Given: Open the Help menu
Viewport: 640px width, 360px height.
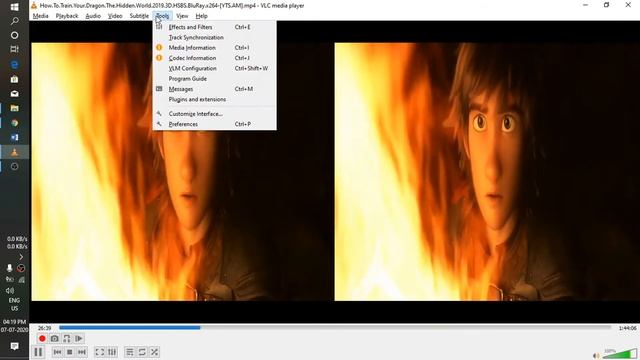Looking at the screenshot, I should (202, 16).
